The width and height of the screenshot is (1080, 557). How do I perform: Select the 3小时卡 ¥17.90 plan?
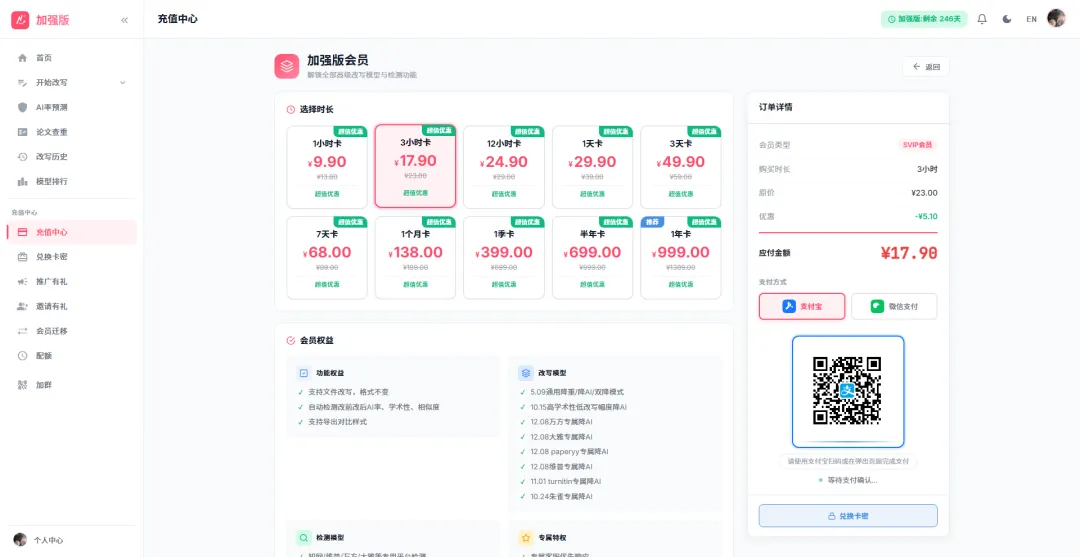(x=415, y=166)
